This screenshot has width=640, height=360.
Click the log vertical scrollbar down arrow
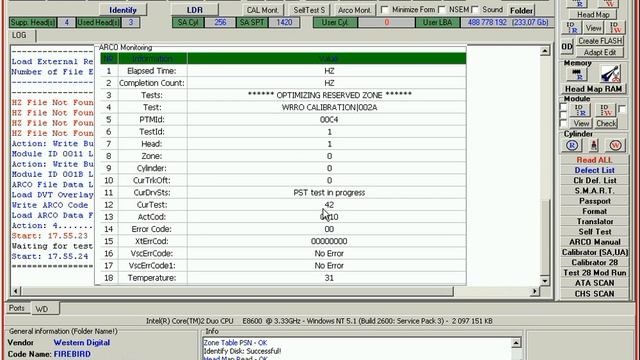click(544, 281)
